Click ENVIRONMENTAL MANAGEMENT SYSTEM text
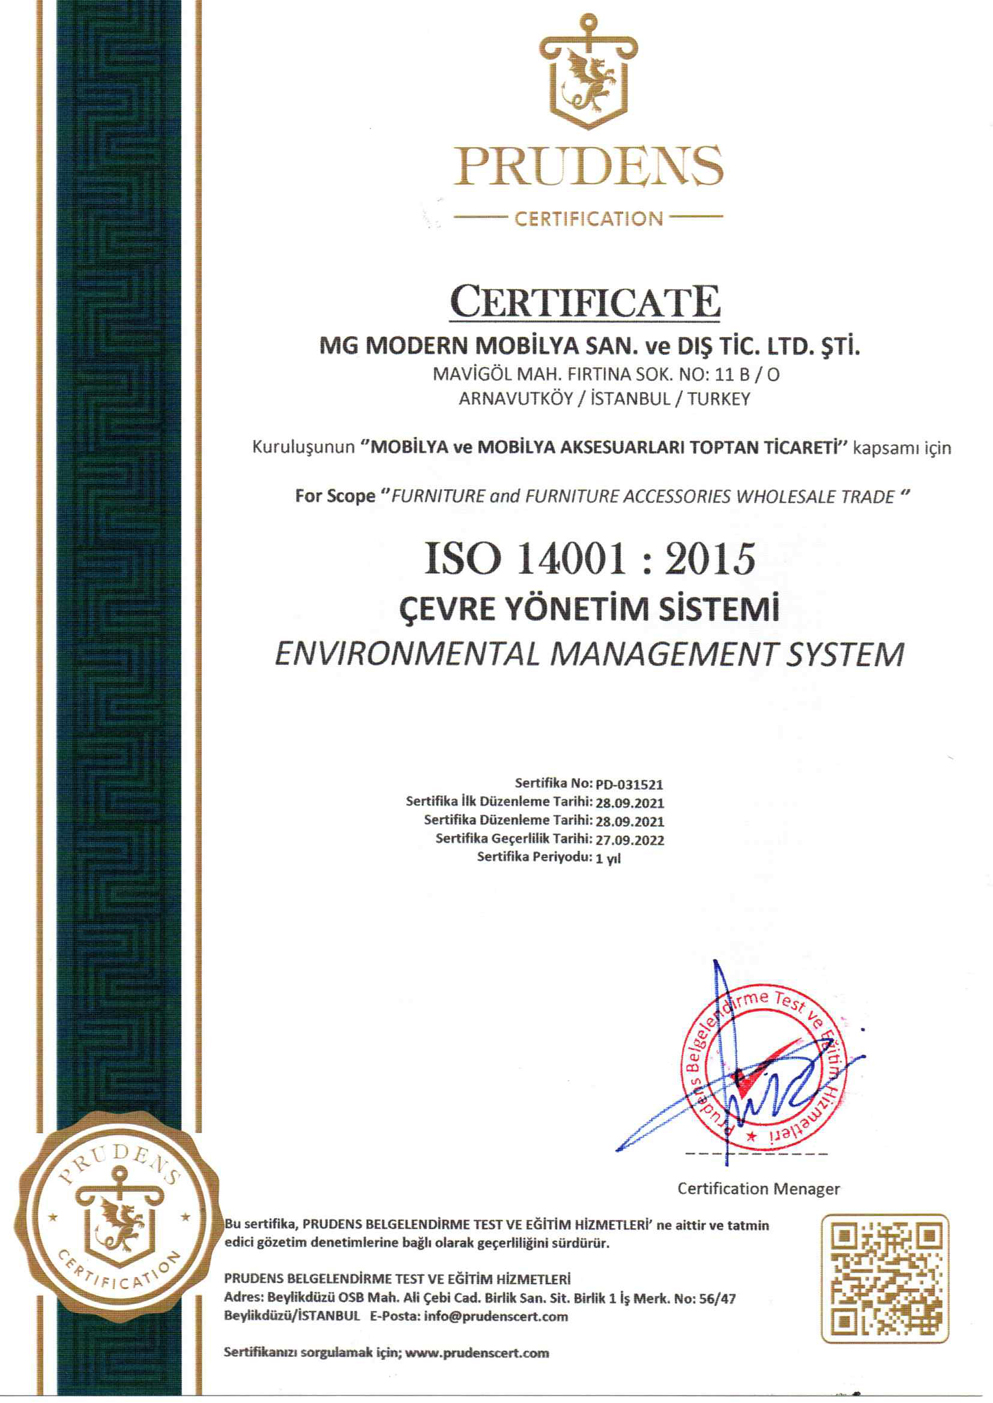Screen dimensions: 993x1403 [x=589, y=654]
